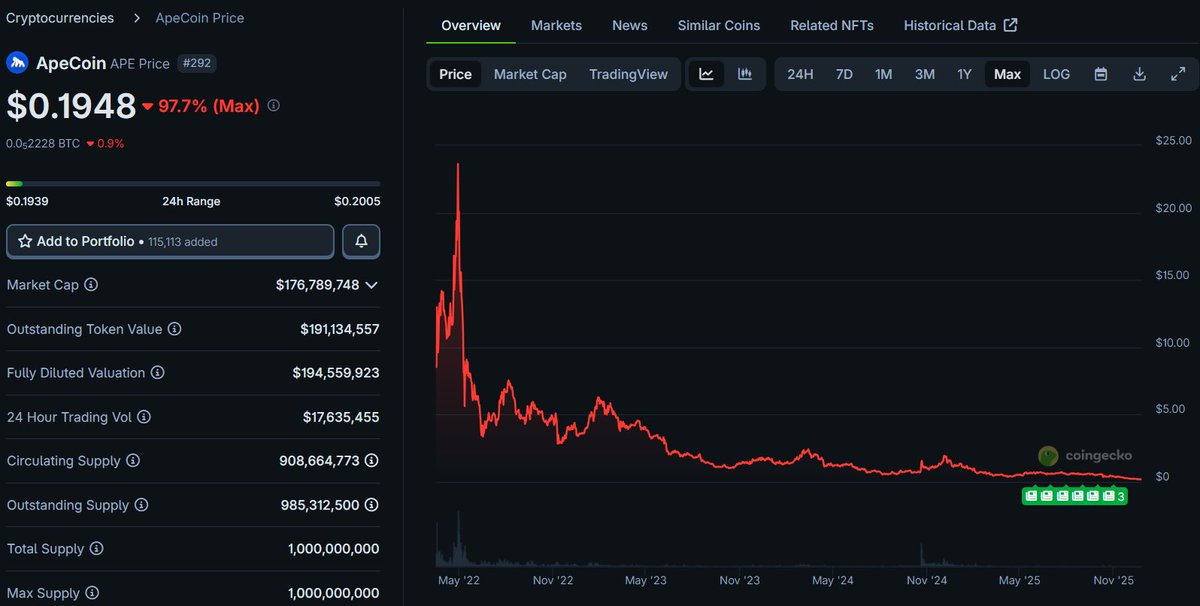Show Circulating Supply label info icon
The width and height of the screenshot is (1200, 606).
click(x=133, y=461)
